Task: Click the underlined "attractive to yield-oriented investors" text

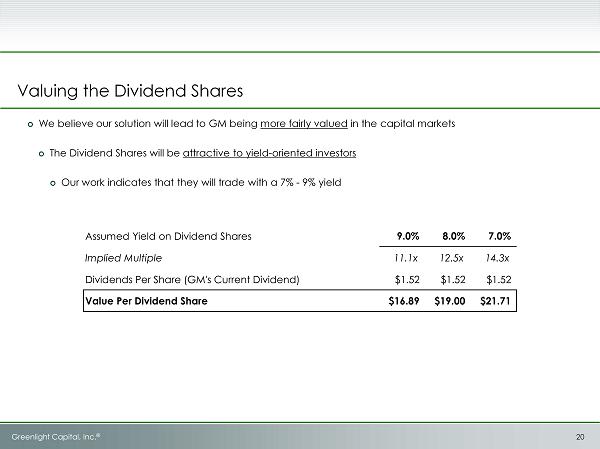Action: pyautogui.click(x=270, y=154)
